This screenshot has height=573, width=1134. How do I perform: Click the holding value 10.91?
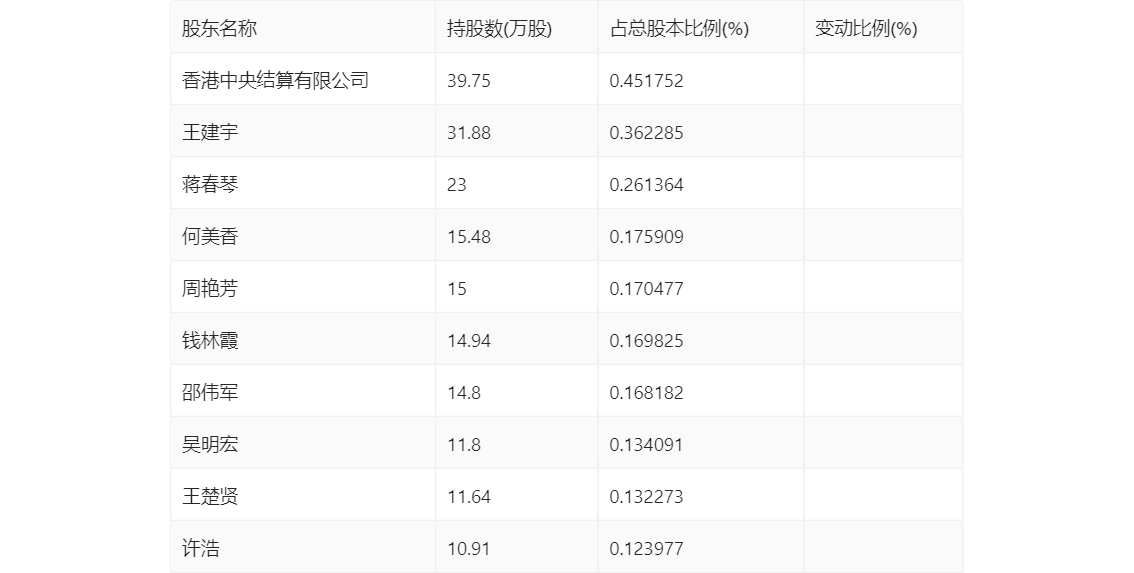tap(469, 550)
